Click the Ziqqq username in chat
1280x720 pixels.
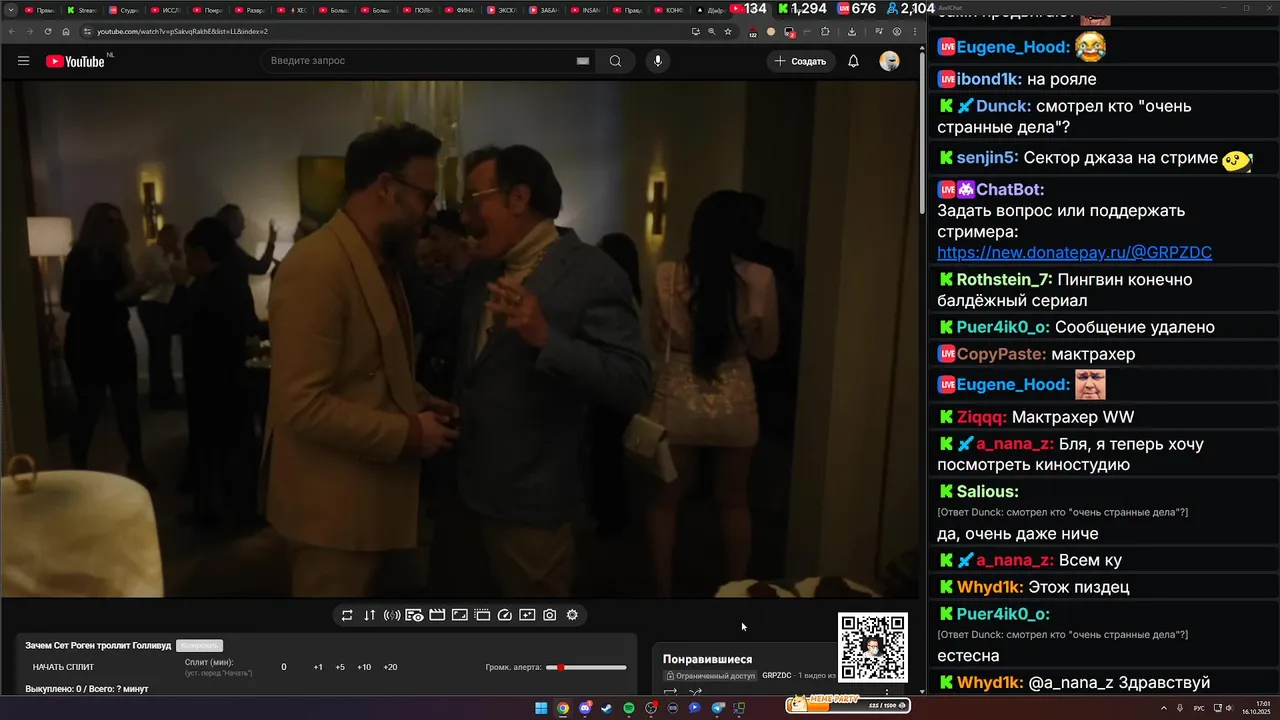point(982,417)
